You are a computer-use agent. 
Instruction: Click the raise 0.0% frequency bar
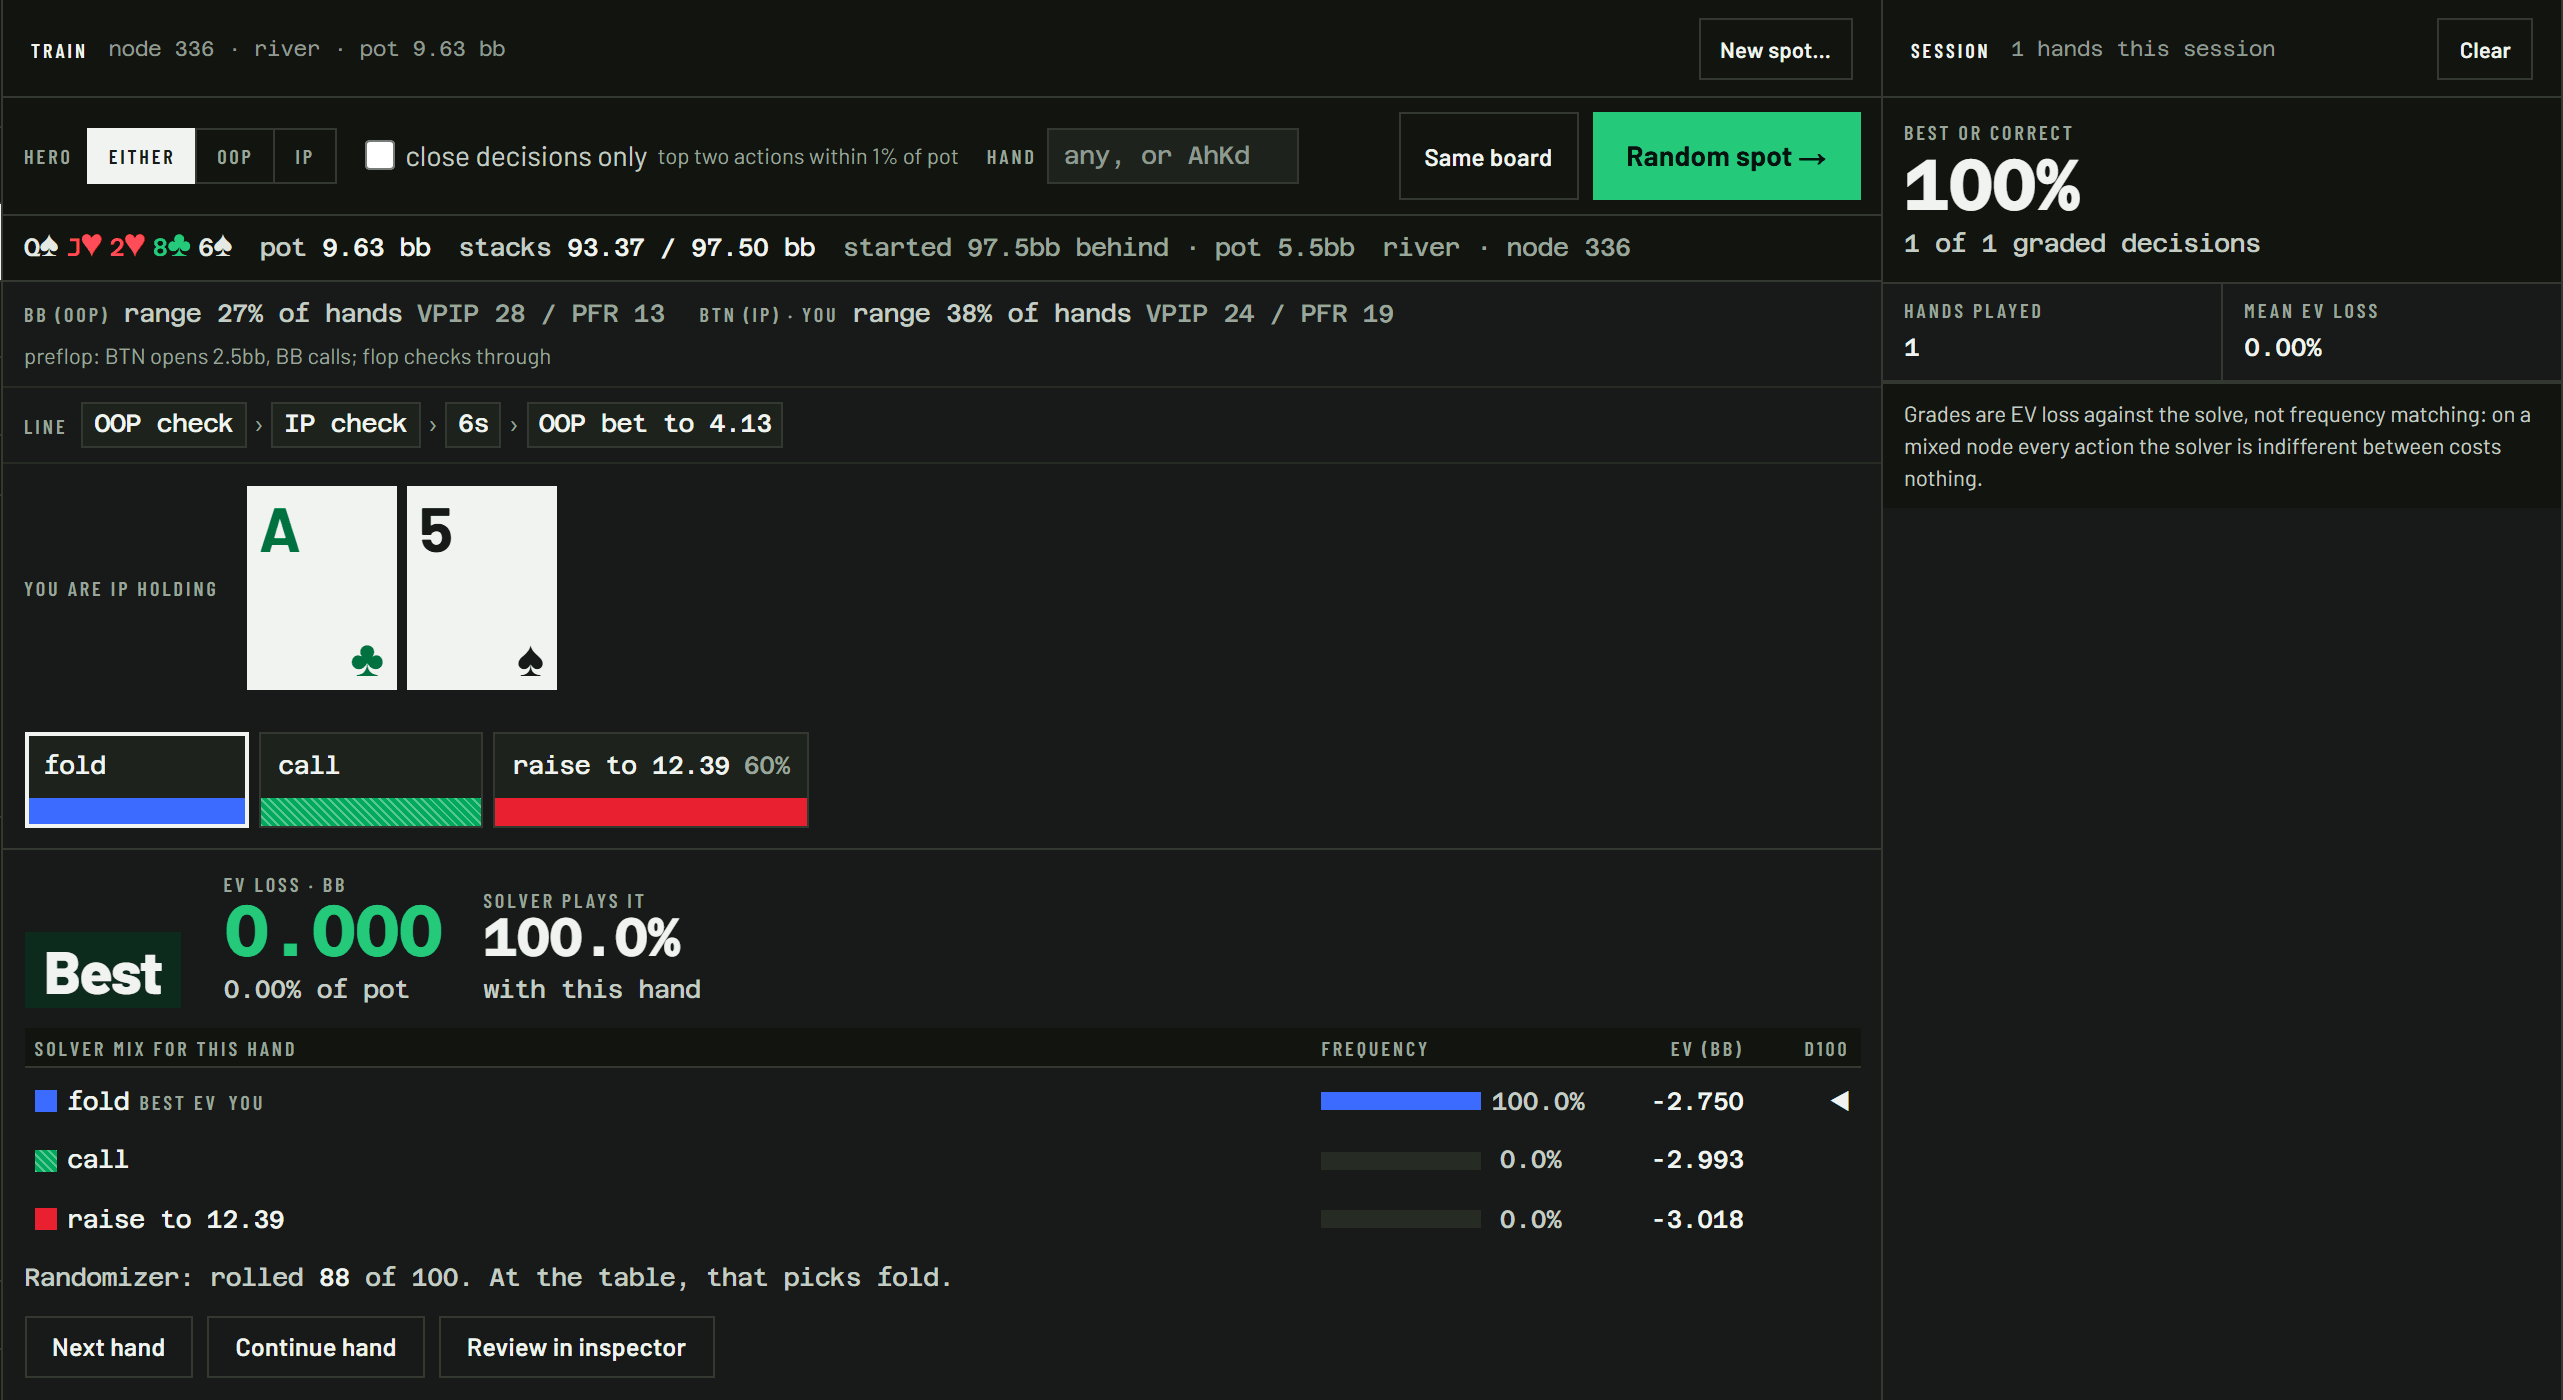click(1400, 1219)
